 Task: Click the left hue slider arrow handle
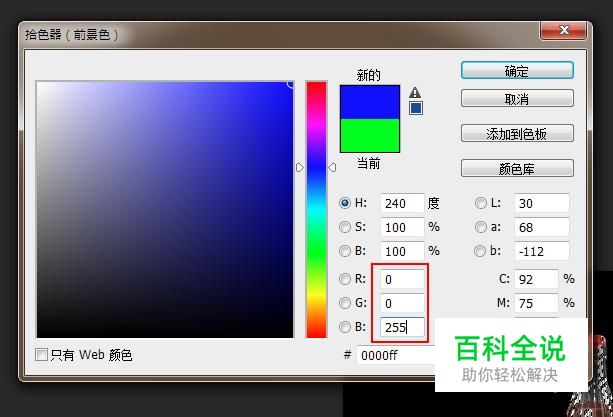coord(299,168)
